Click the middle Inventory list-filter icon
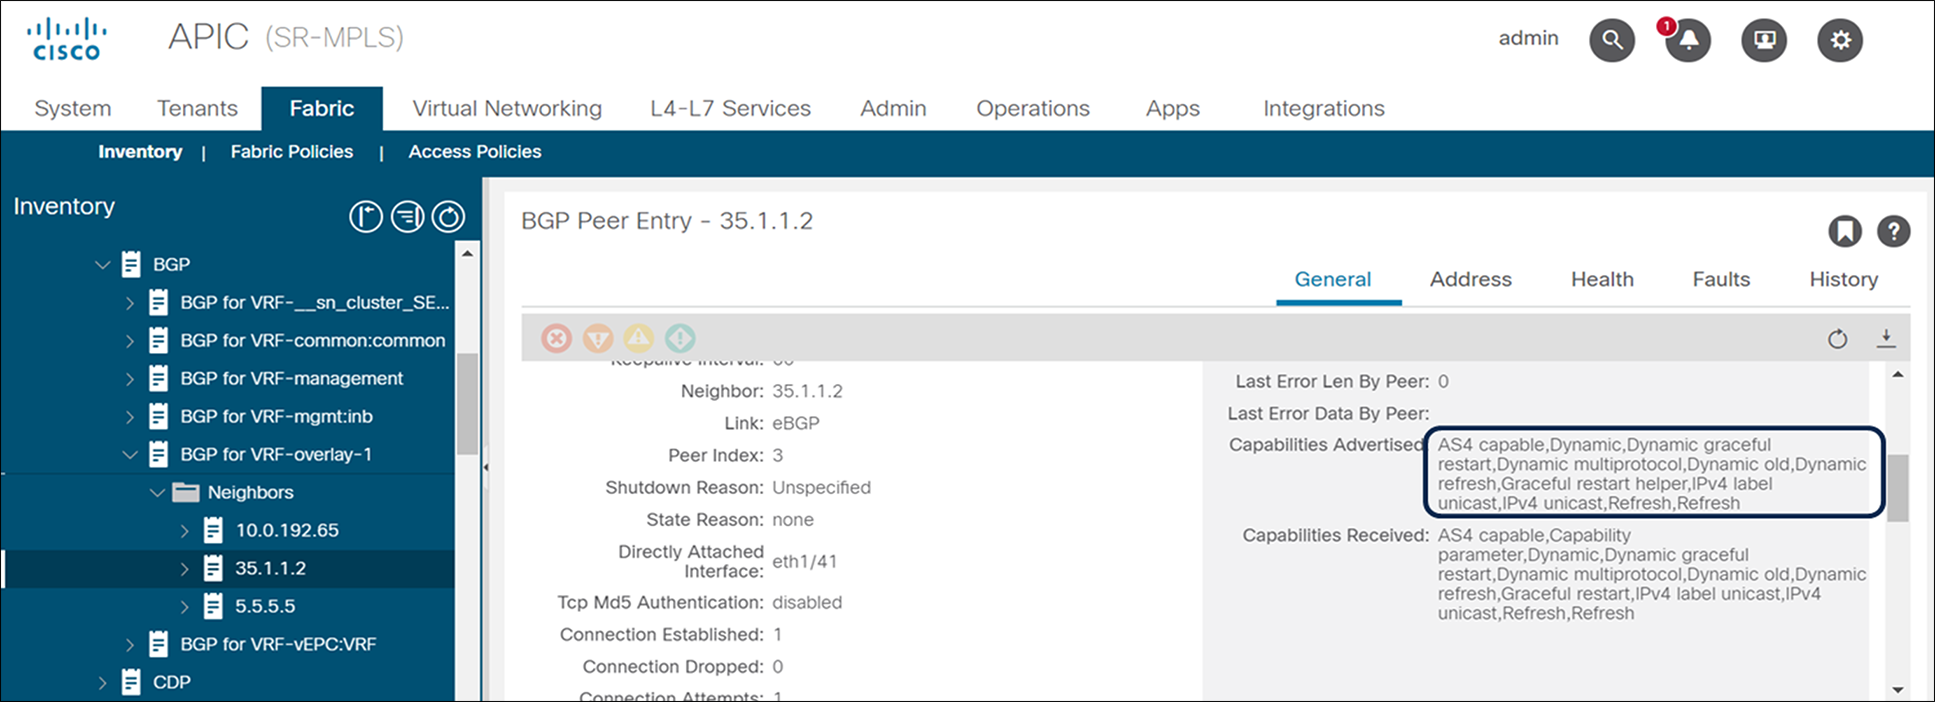This screenshot has height=702, width=1935. (407, 216)
